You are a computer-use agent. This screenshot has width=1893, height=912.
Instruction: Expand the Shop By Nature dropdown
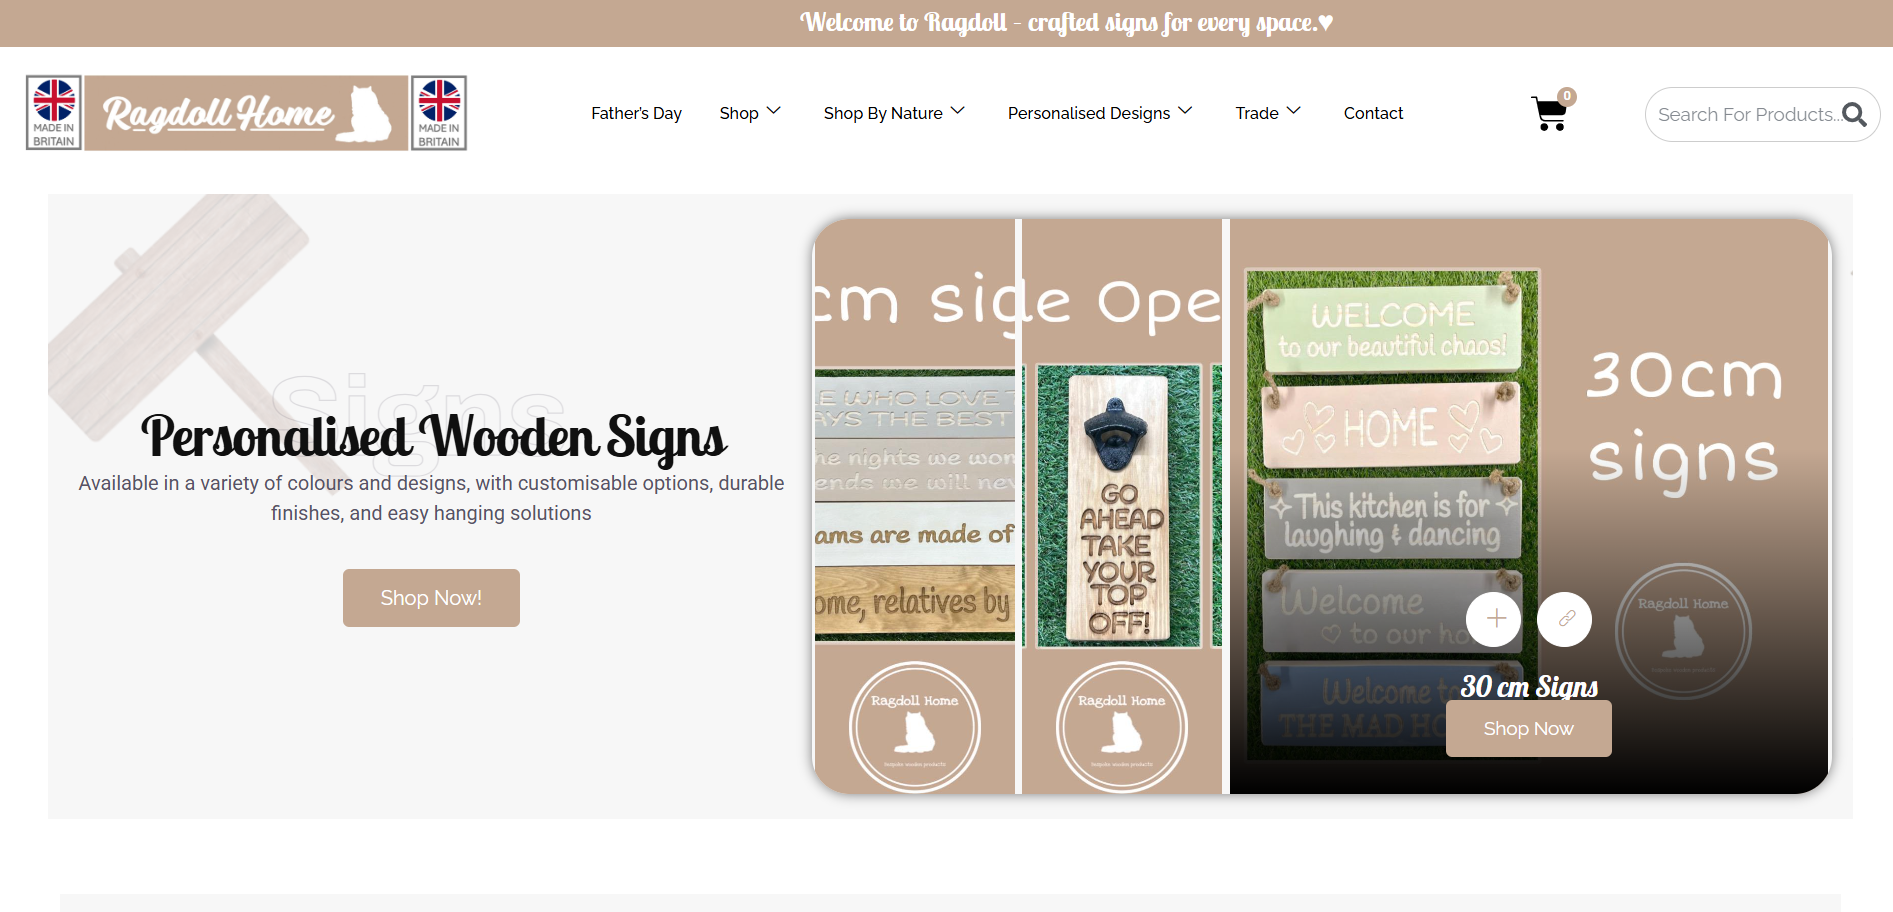(894, 113)
